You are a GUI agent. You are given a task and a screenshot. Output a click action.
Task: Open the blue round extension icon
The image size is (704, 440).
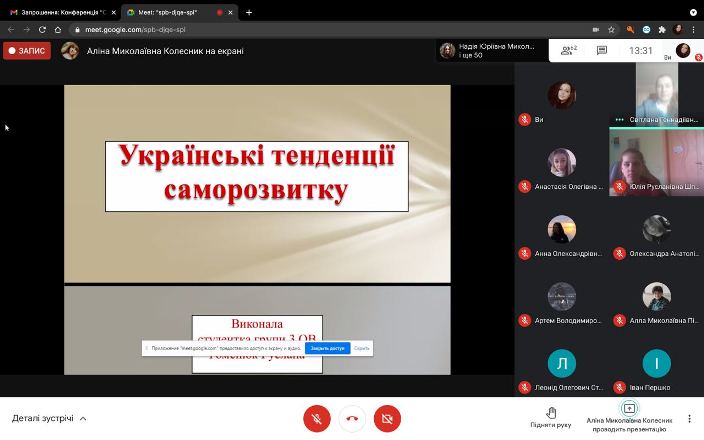646,30
